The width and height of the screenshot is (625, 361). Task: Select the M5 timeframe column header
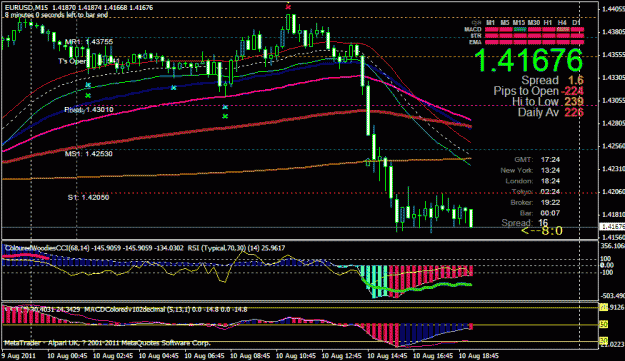505,23
